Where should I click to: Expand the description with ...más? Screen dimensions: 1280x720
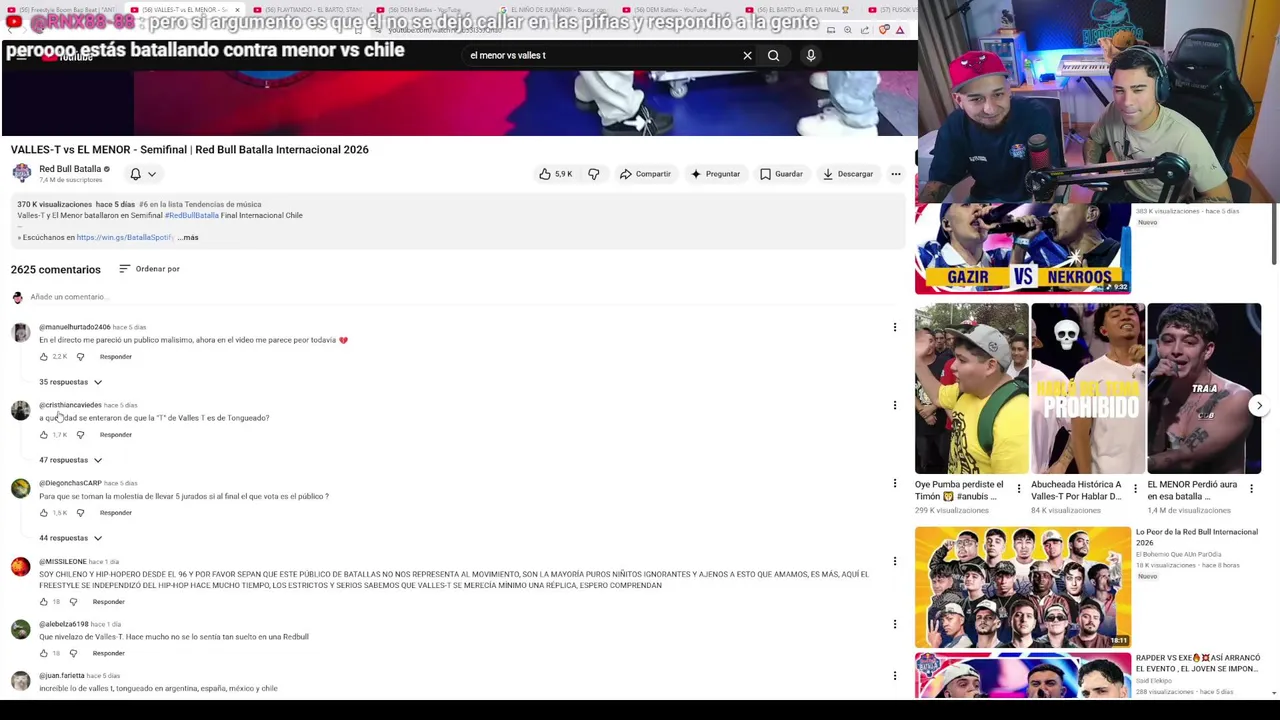[x=188, y=238]
